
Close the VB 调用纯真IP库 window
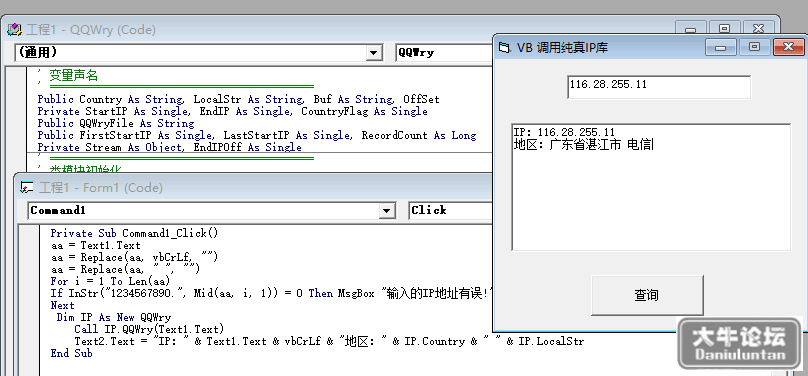pyautogui.click(x=788, y=47)
